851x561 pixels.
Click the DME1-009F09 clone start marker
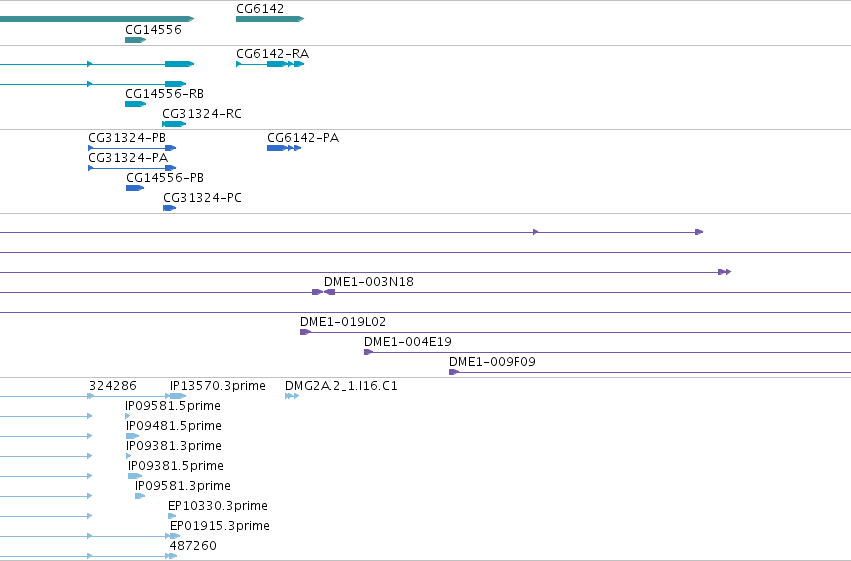(x=454, y=372)
